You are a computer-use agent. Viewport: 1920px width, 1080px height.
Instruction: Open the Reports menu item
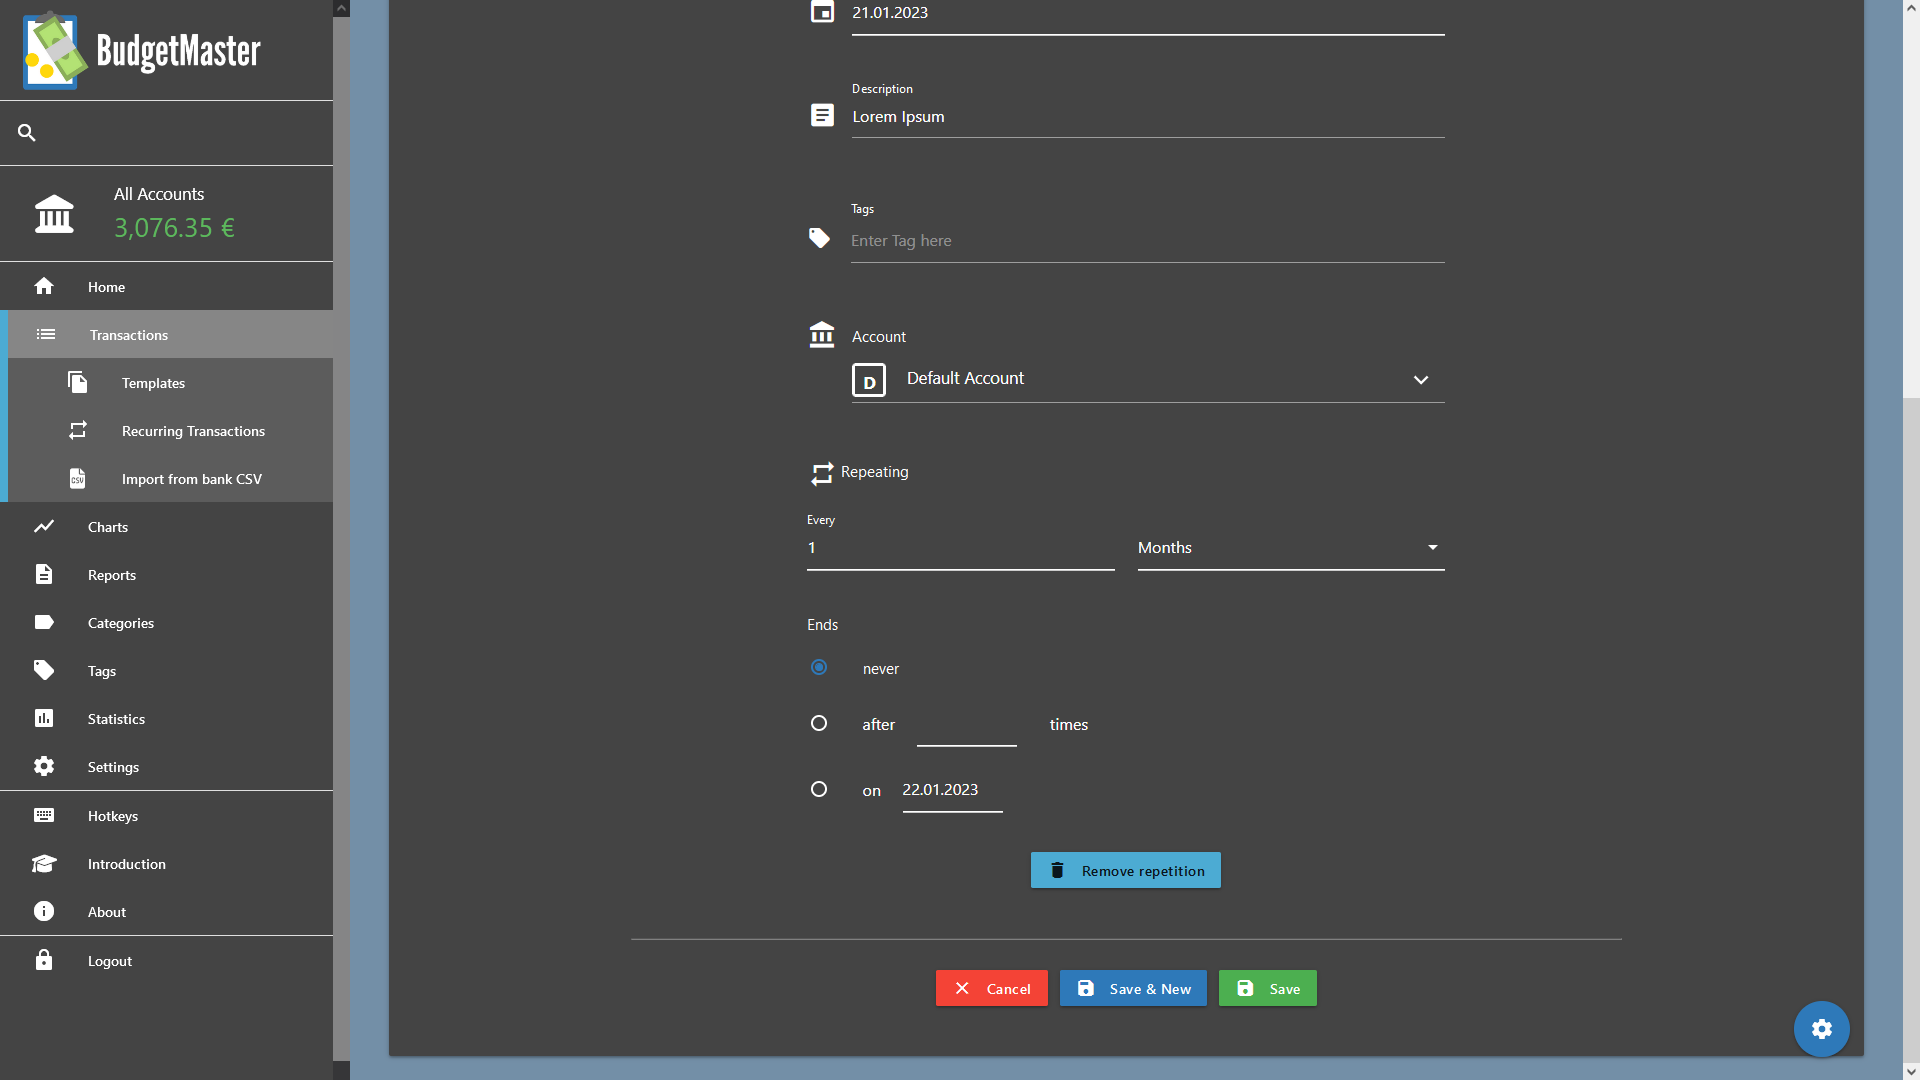166,574
